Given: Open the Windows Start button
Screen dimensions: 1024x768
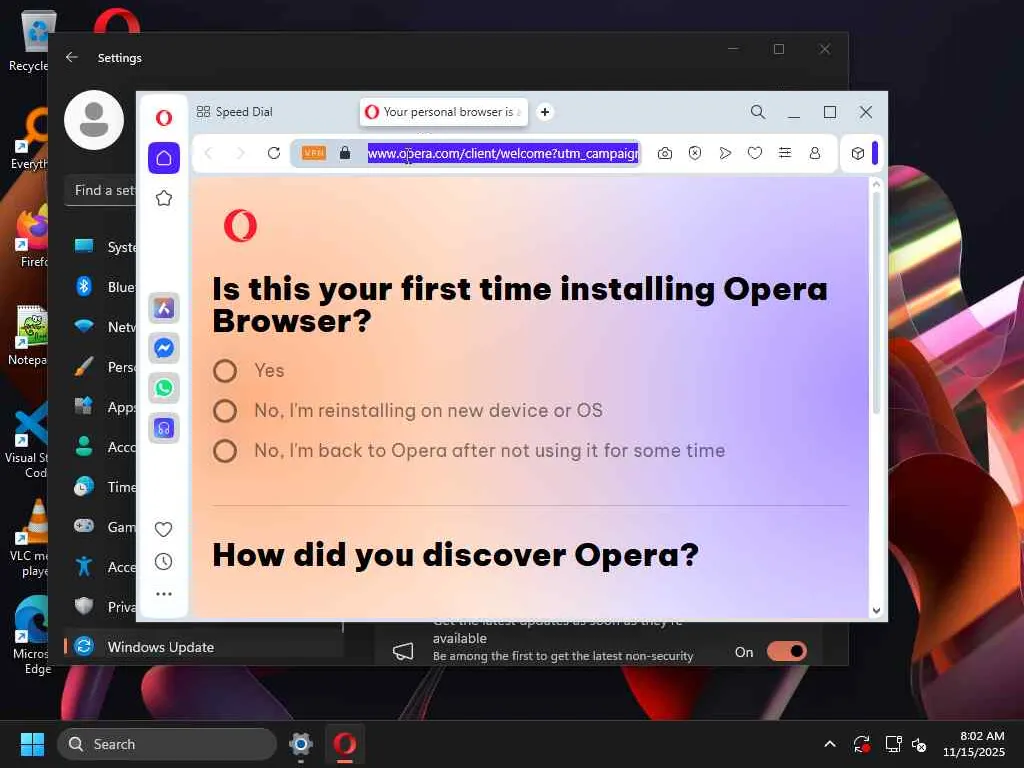Looking at the screenshot, I should (32, 744).
